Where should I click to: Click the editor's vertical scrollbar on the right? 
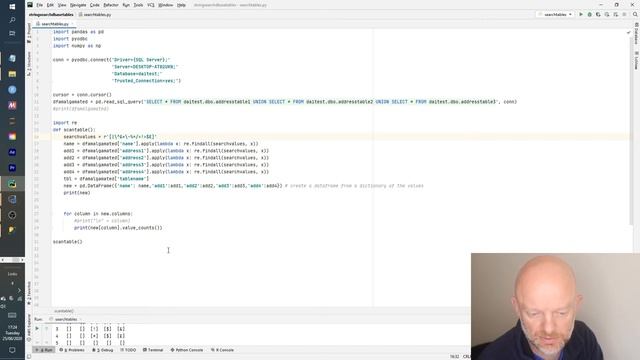pos(631,131)
